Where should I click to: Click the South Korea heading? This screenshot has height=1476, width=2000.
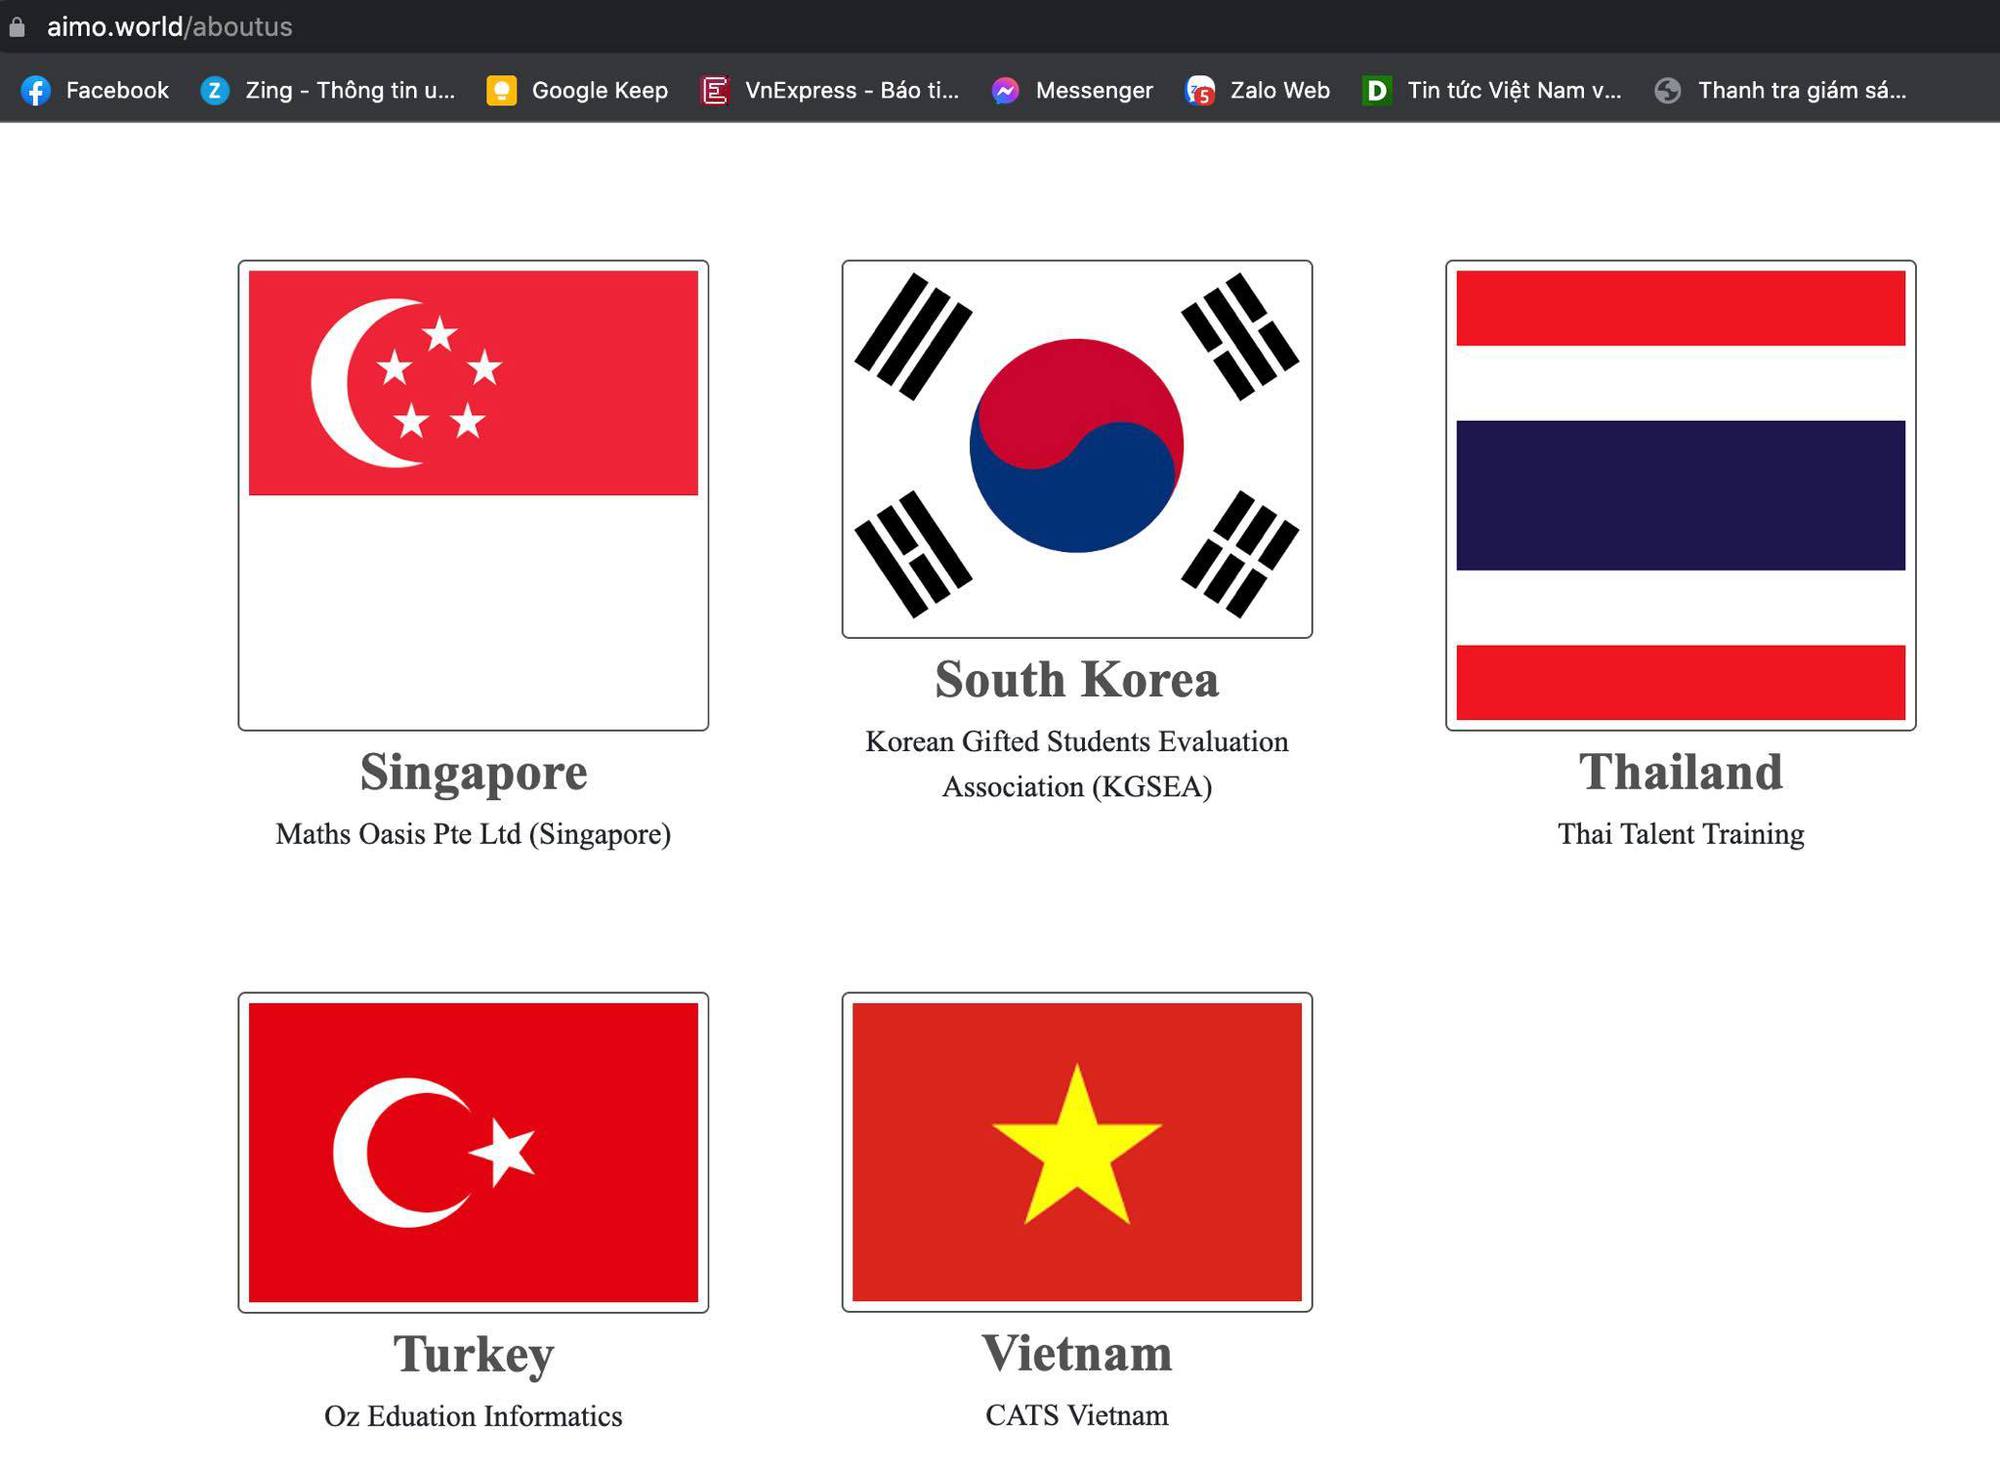click(1077, 679)
